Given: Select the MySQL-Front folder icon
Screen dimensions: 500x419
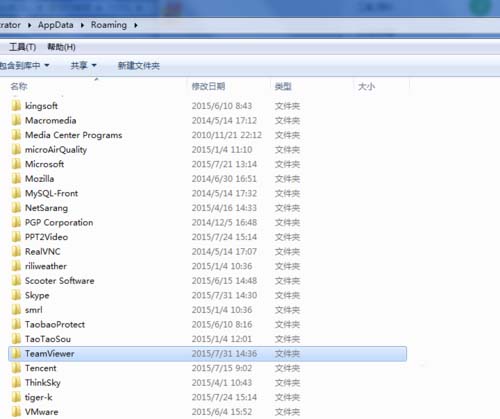Looking at the screenshot, I should pyautogui.click(x=16, y=193).
